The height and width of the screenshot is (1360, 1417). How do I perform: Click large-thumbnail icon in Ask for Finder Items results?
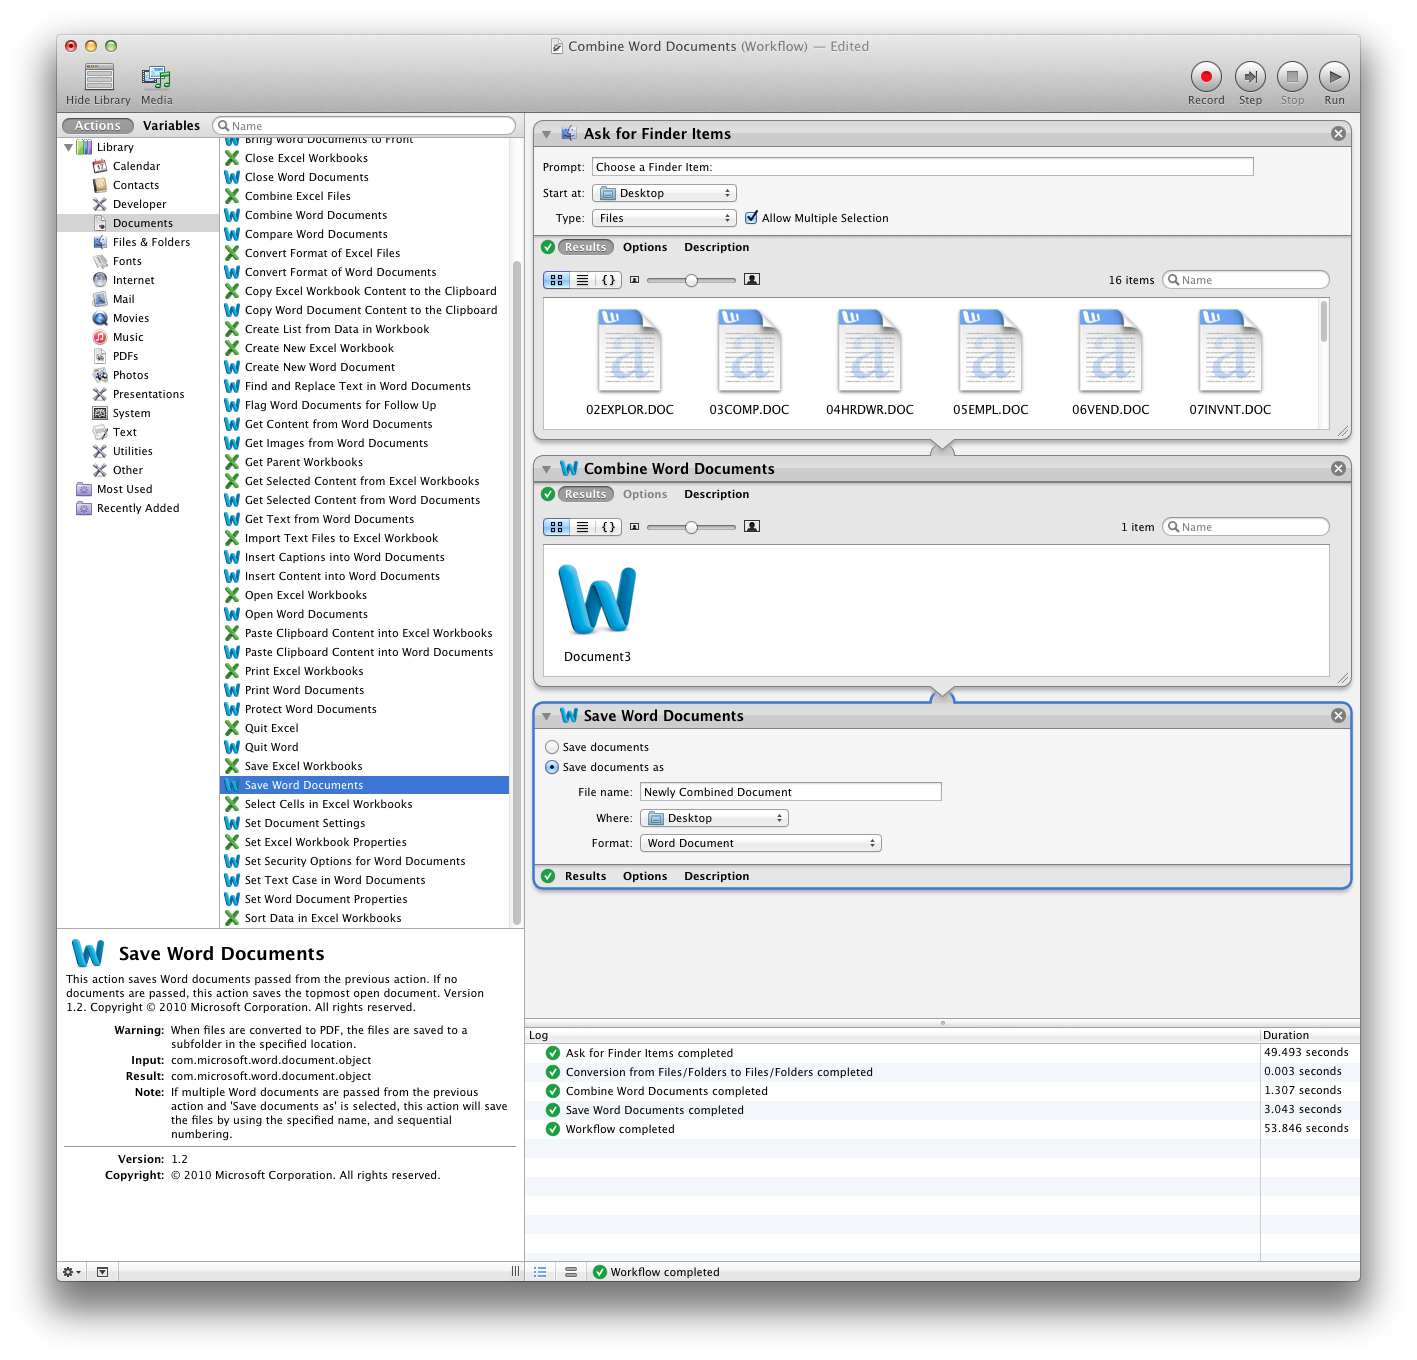pos(752,280)
